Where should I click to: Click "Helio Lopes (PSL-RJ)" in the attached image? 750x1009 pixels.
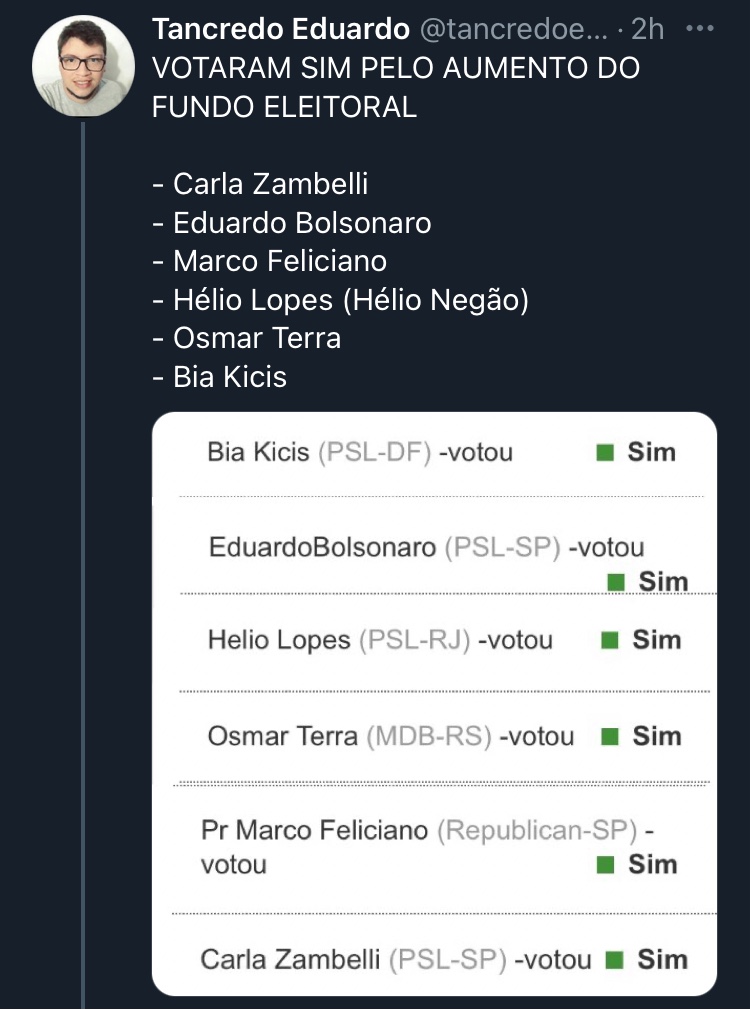[338, 641]
